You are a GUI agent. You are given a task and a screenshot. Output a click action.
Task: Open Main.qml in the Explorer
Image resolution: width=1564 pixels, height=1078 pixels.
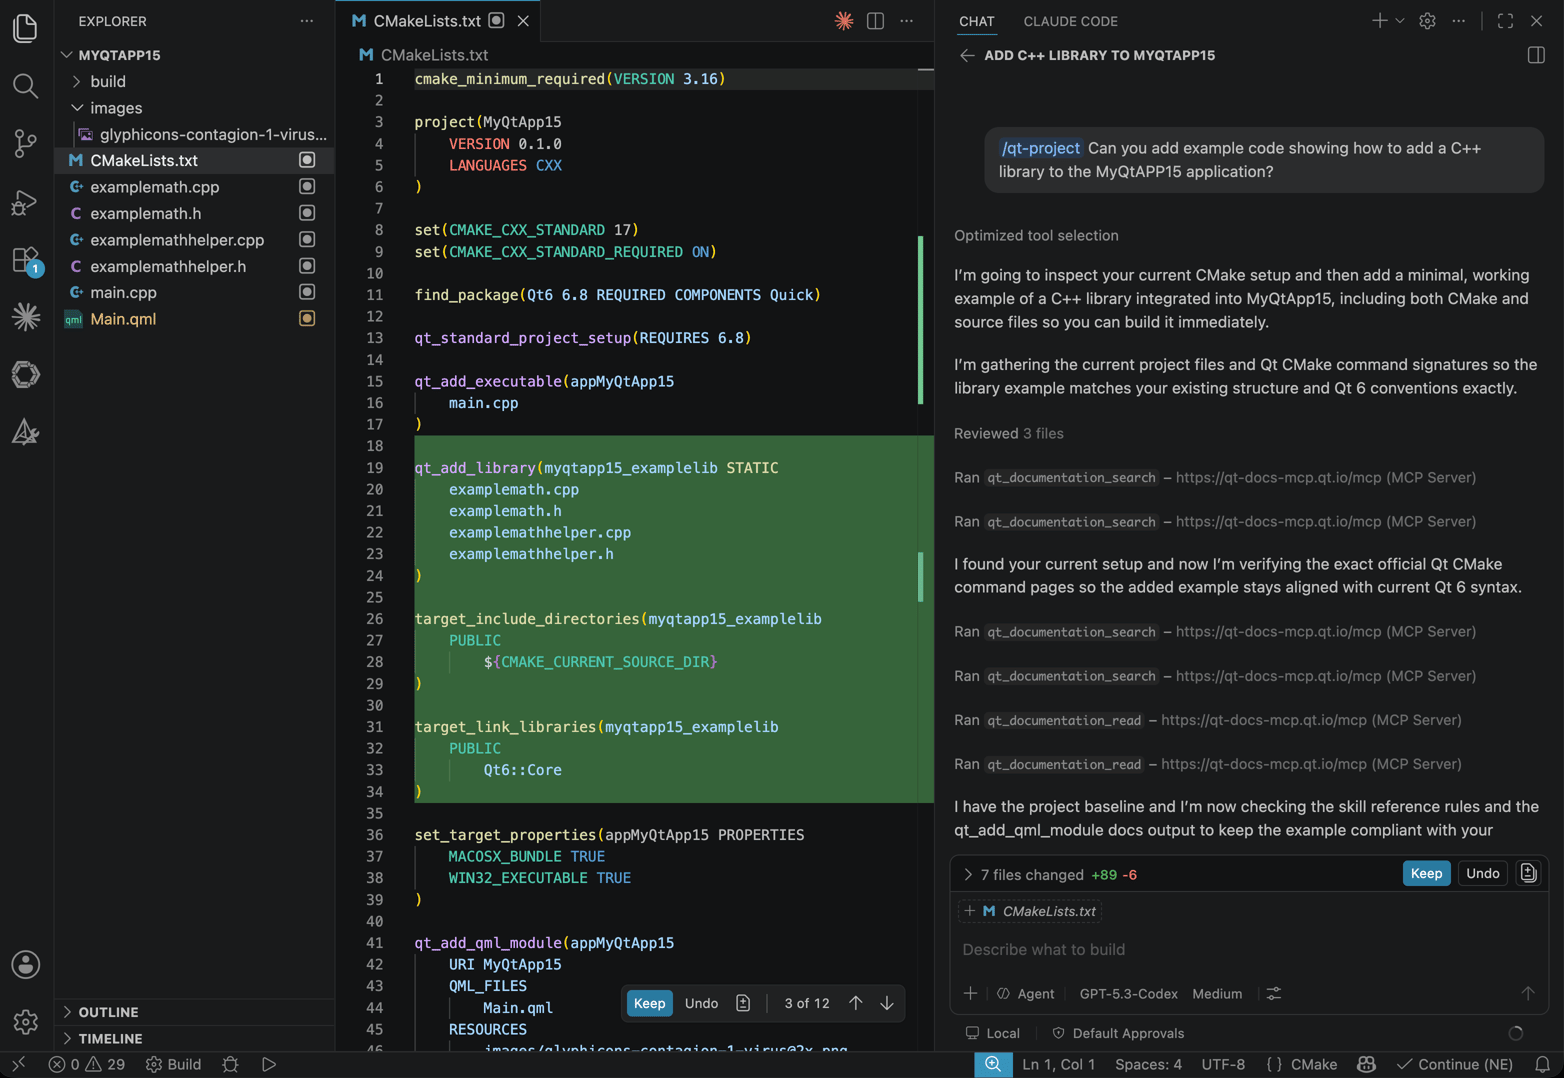[x=194, y=319]
